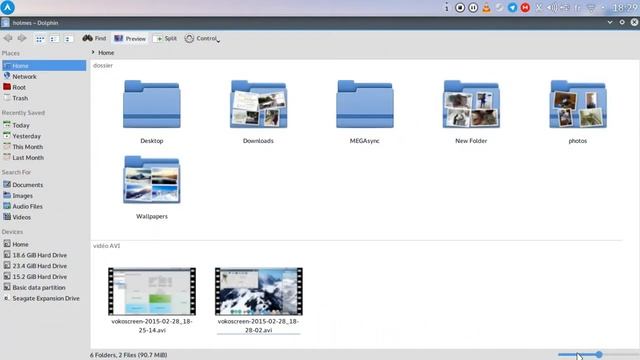This screenshot has width=640, height=360.
Task: Select the photos folder icon
Action: tap(578, 104)
